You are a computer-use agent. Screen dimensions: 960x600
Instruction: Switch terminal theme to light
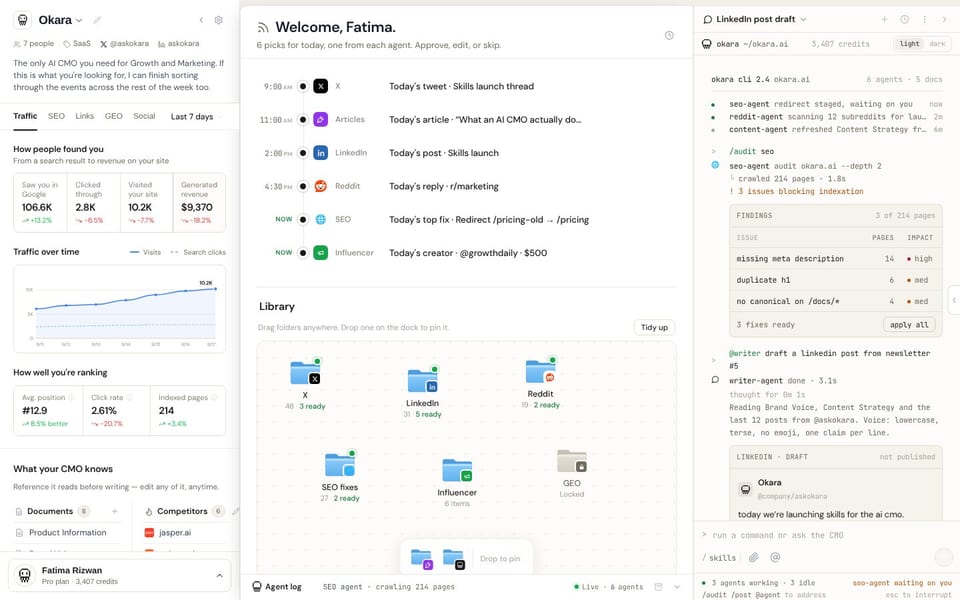click(x=909, y=44)
